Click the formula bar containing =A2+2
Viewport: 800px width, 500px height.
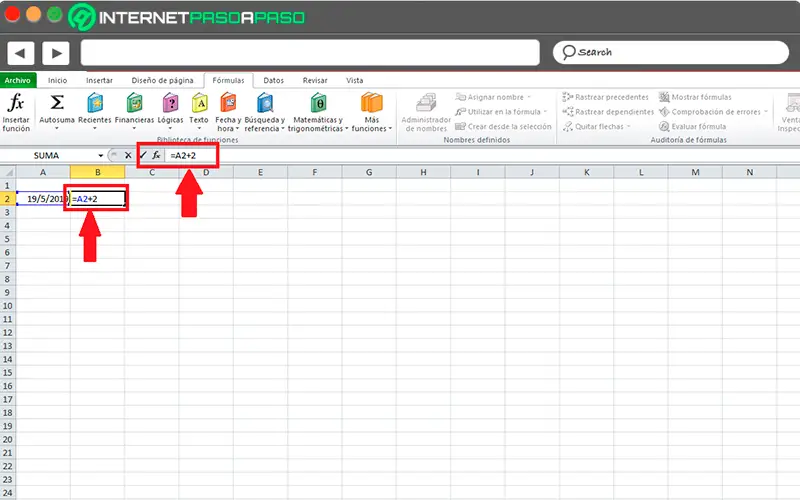click(x=480, y=156)
